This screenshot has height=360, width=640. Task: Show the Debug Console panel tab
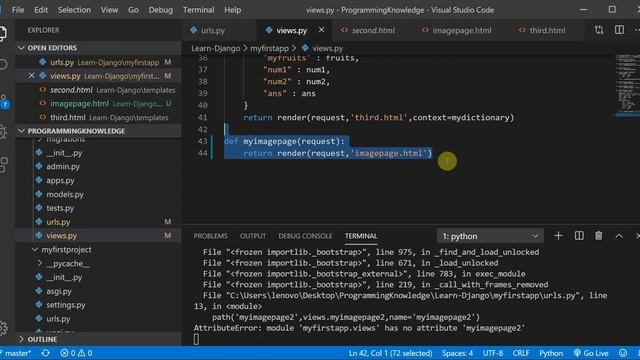[x=305, y=236]
